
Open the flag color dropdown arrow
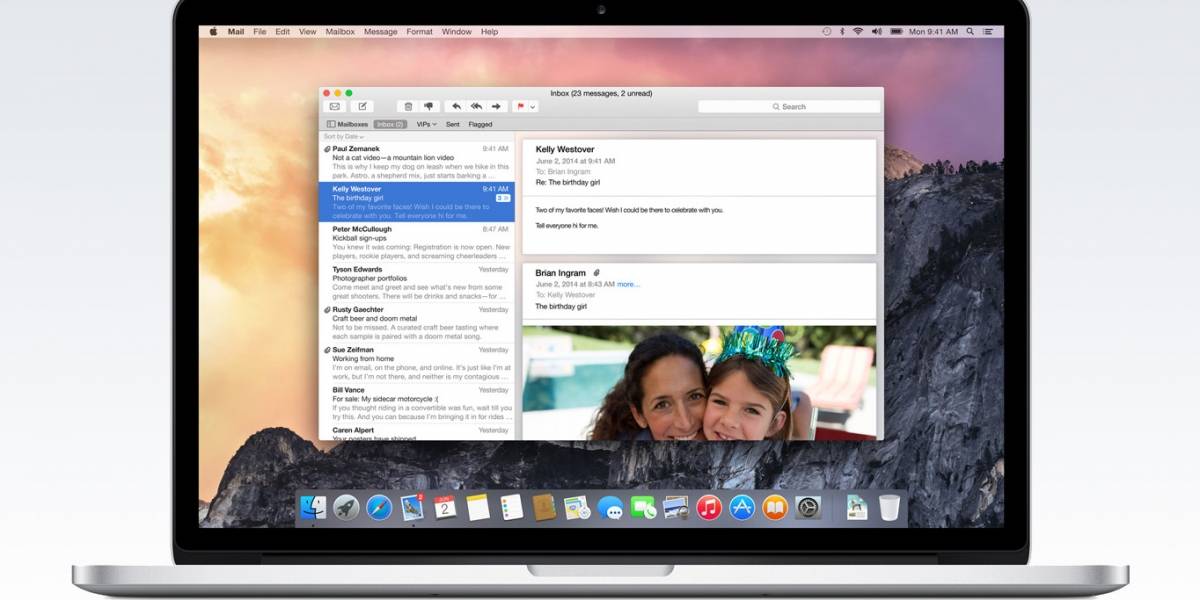click(533, 106)
